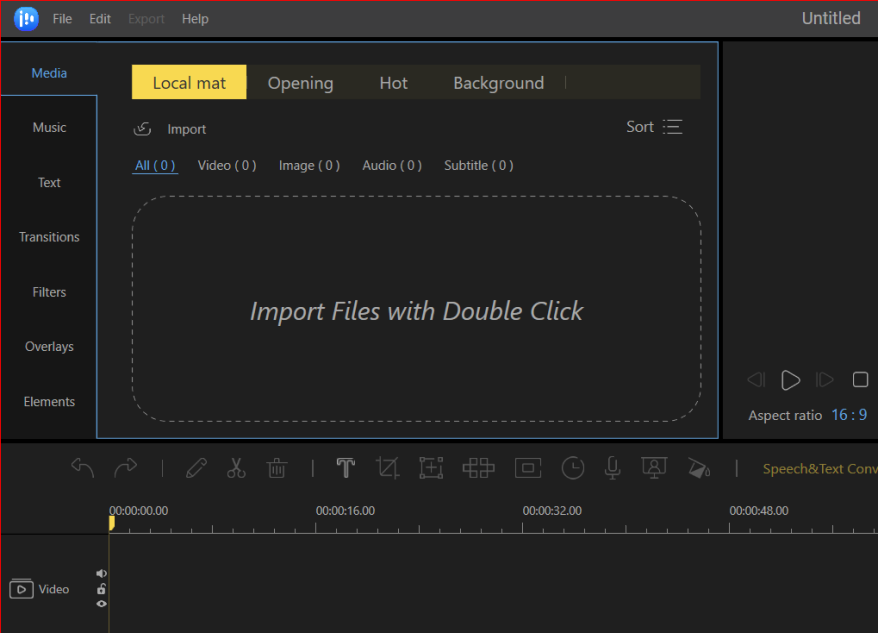878x633 pixels.
Task: Open the Sort list options
Action: 672,127
